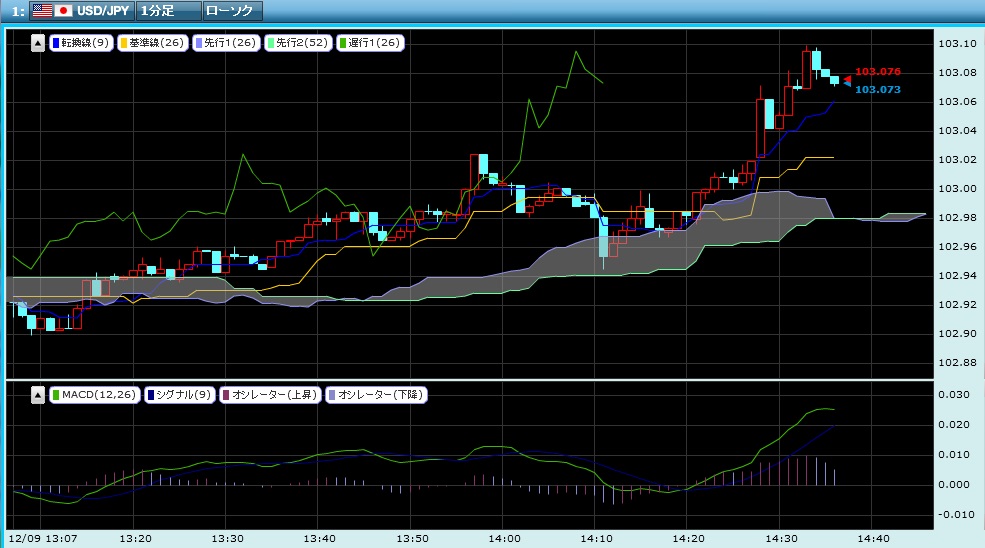Click the red ask price label 103.076
The image size is (985, 548).
878,72
